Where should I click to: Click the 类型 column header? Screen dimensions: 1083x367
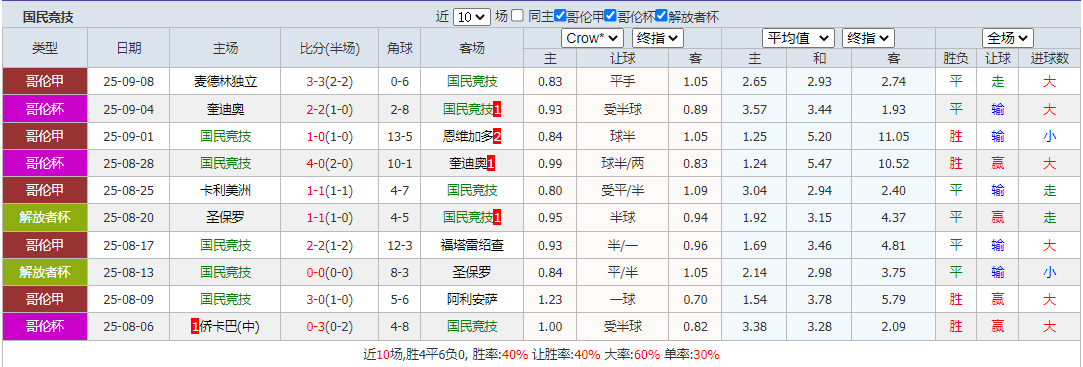point(45,48)
